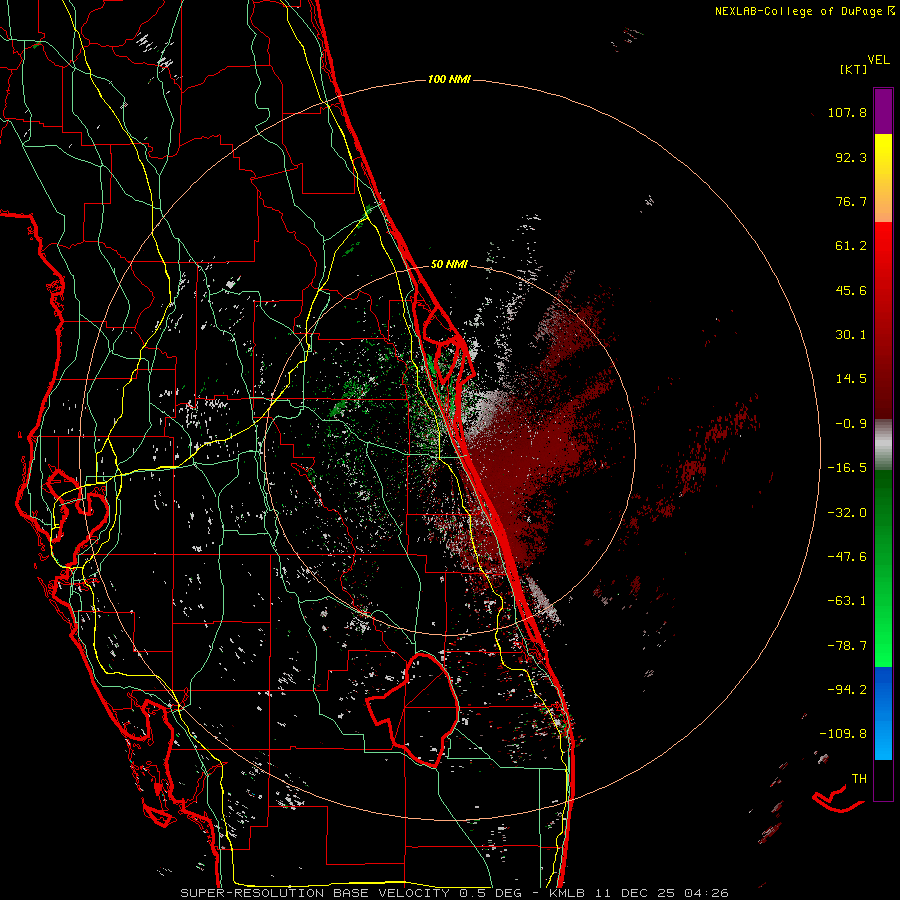Click the -32.0 legend value
The image size is (900, 900).
click(x=847, y=513)
